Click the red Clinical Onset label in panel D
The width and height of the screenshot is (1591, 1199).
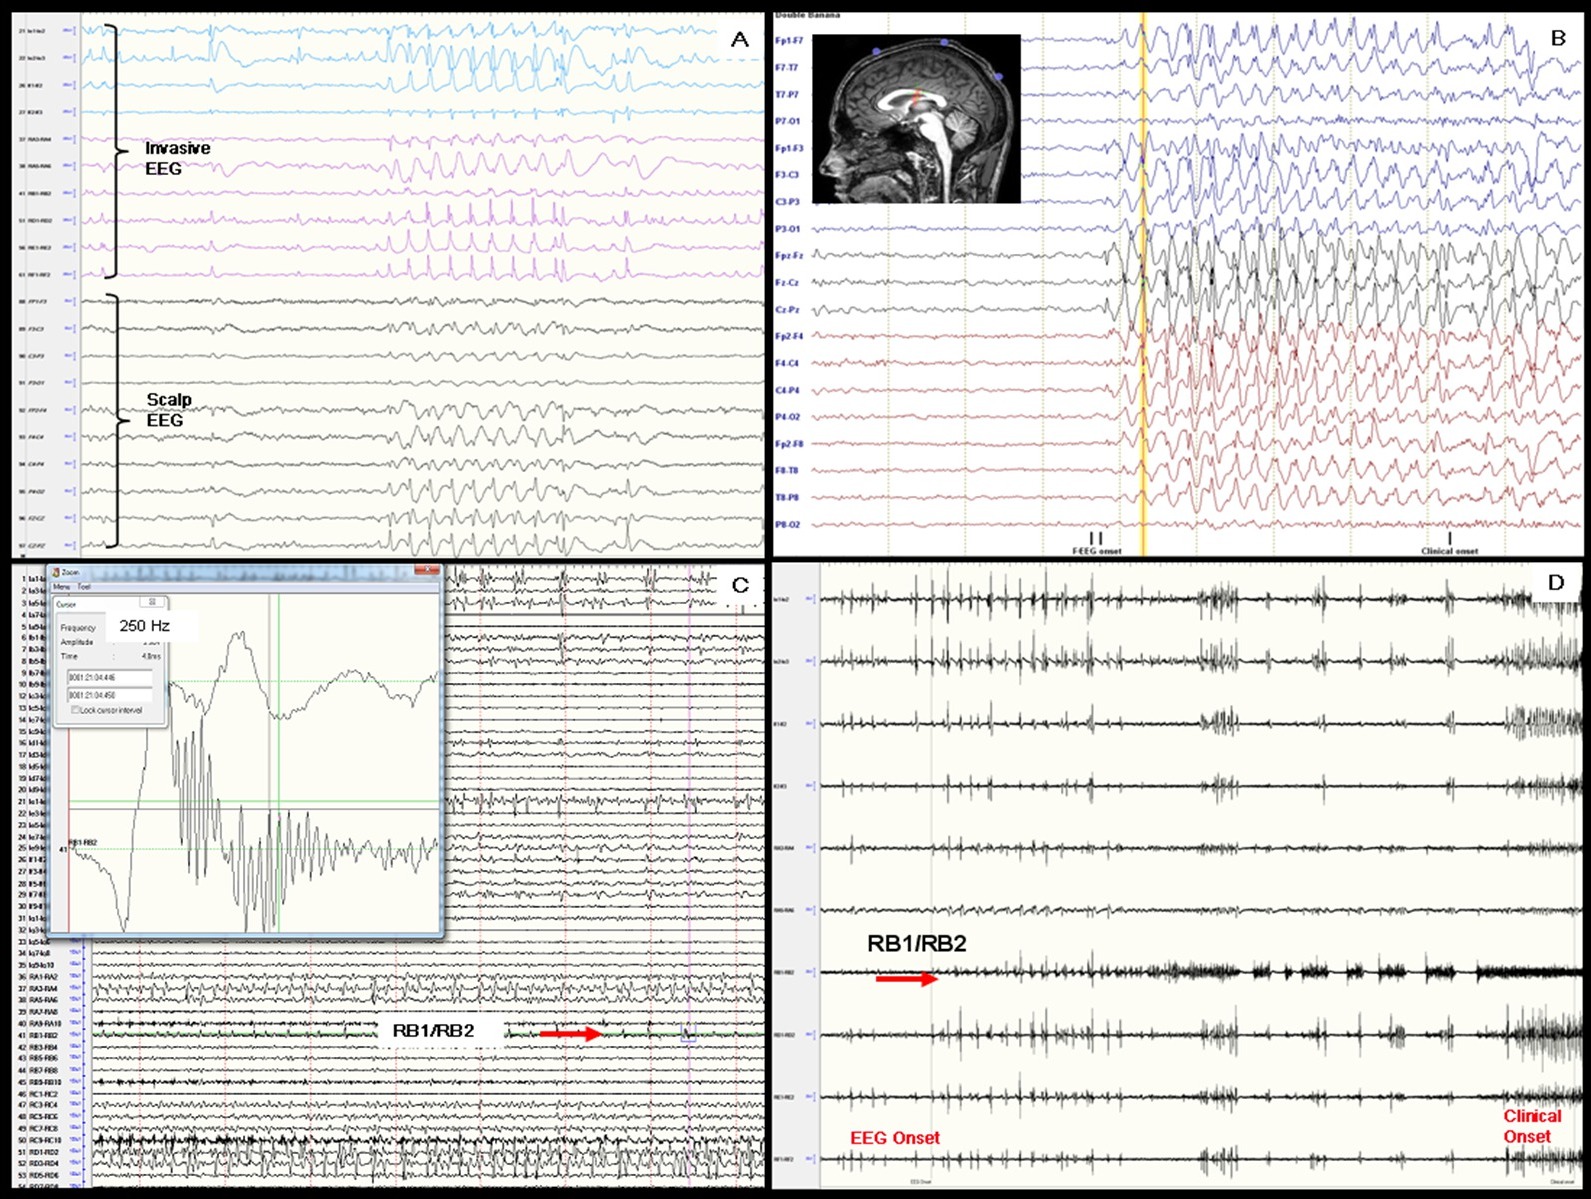coord(1531,1126)
